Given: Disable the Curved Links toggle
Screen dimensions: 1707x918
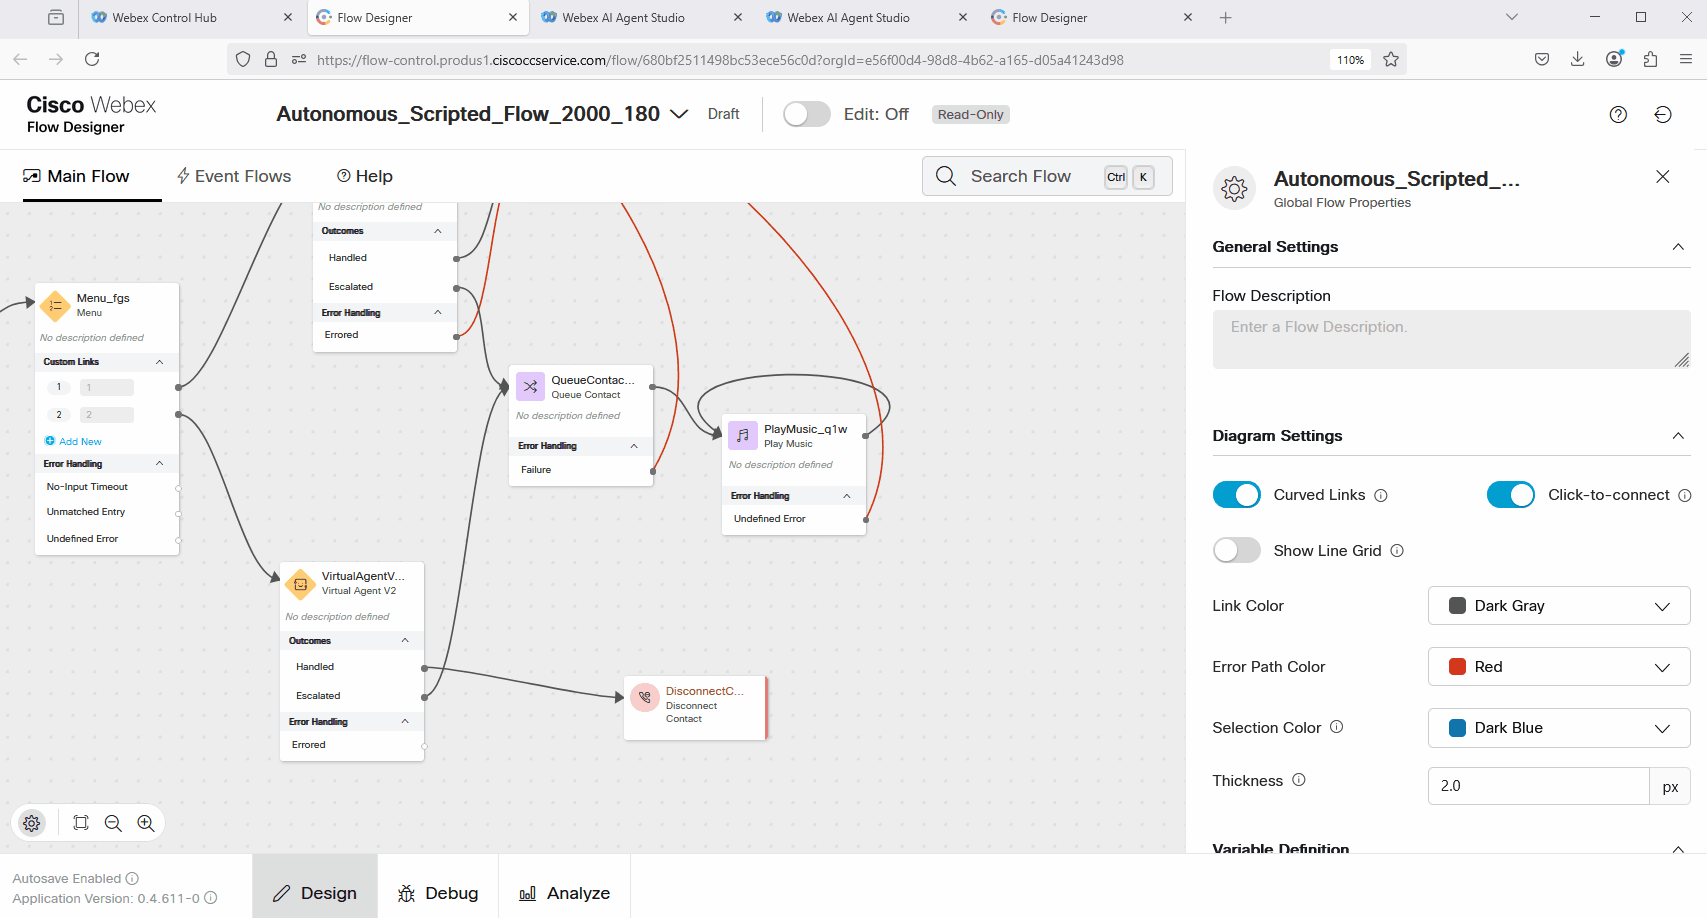Looking at the screenshot, I should coord(1236,495).
